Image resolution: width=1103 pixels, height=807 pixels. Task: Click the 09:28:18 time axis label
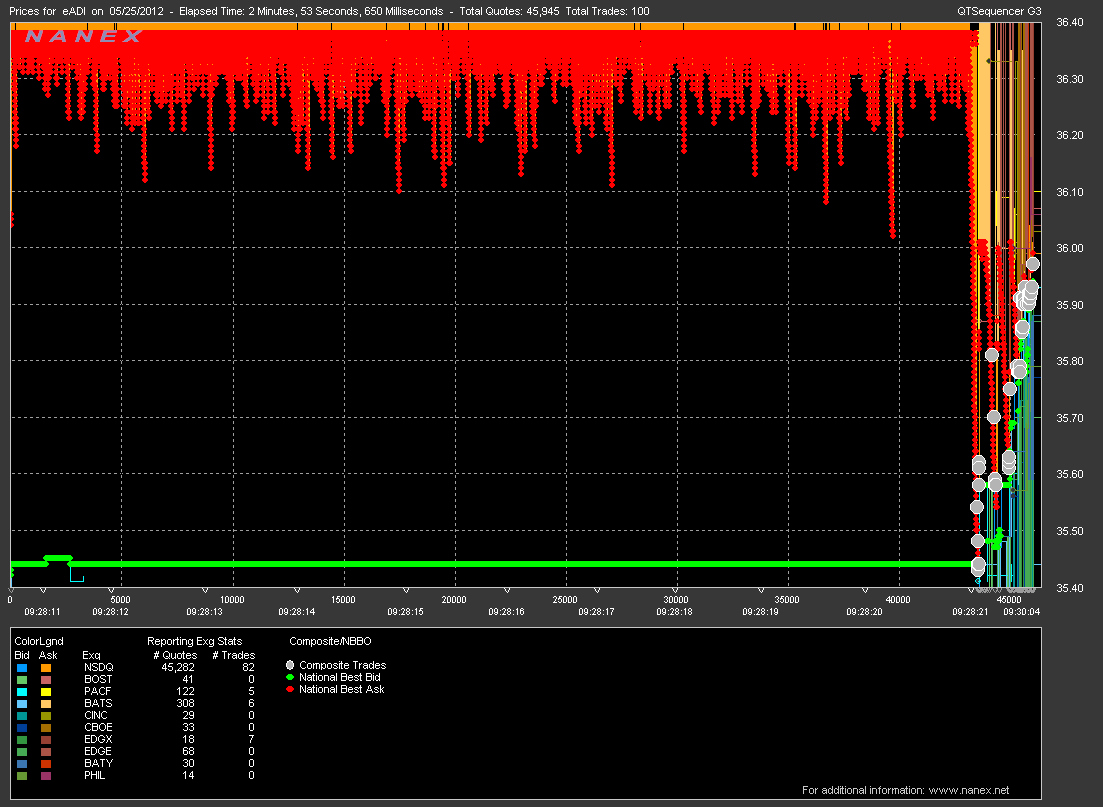click(675, 611)
